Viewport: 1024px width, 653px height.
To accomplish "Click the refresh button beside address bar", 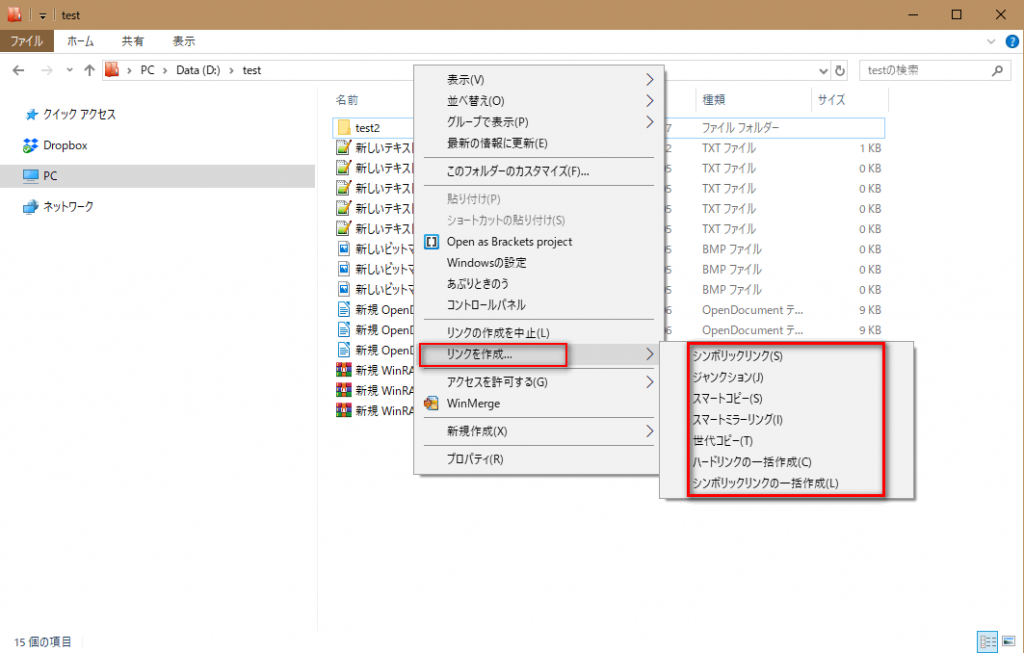I will pyautogui.click(x=840, y=71).
